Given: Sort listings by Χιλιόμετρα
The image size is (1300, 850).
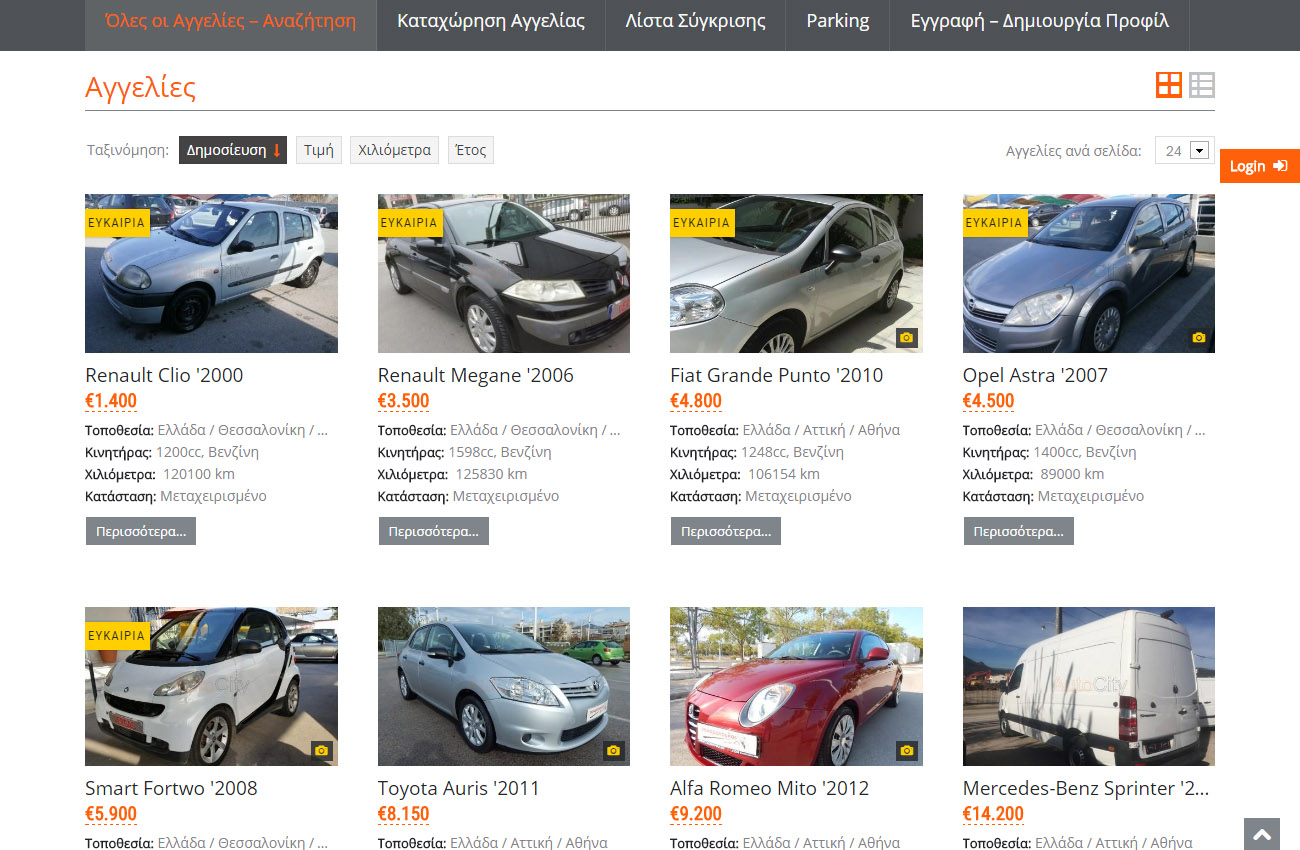Looking at the screenshot, I should [x=395, y=150].
